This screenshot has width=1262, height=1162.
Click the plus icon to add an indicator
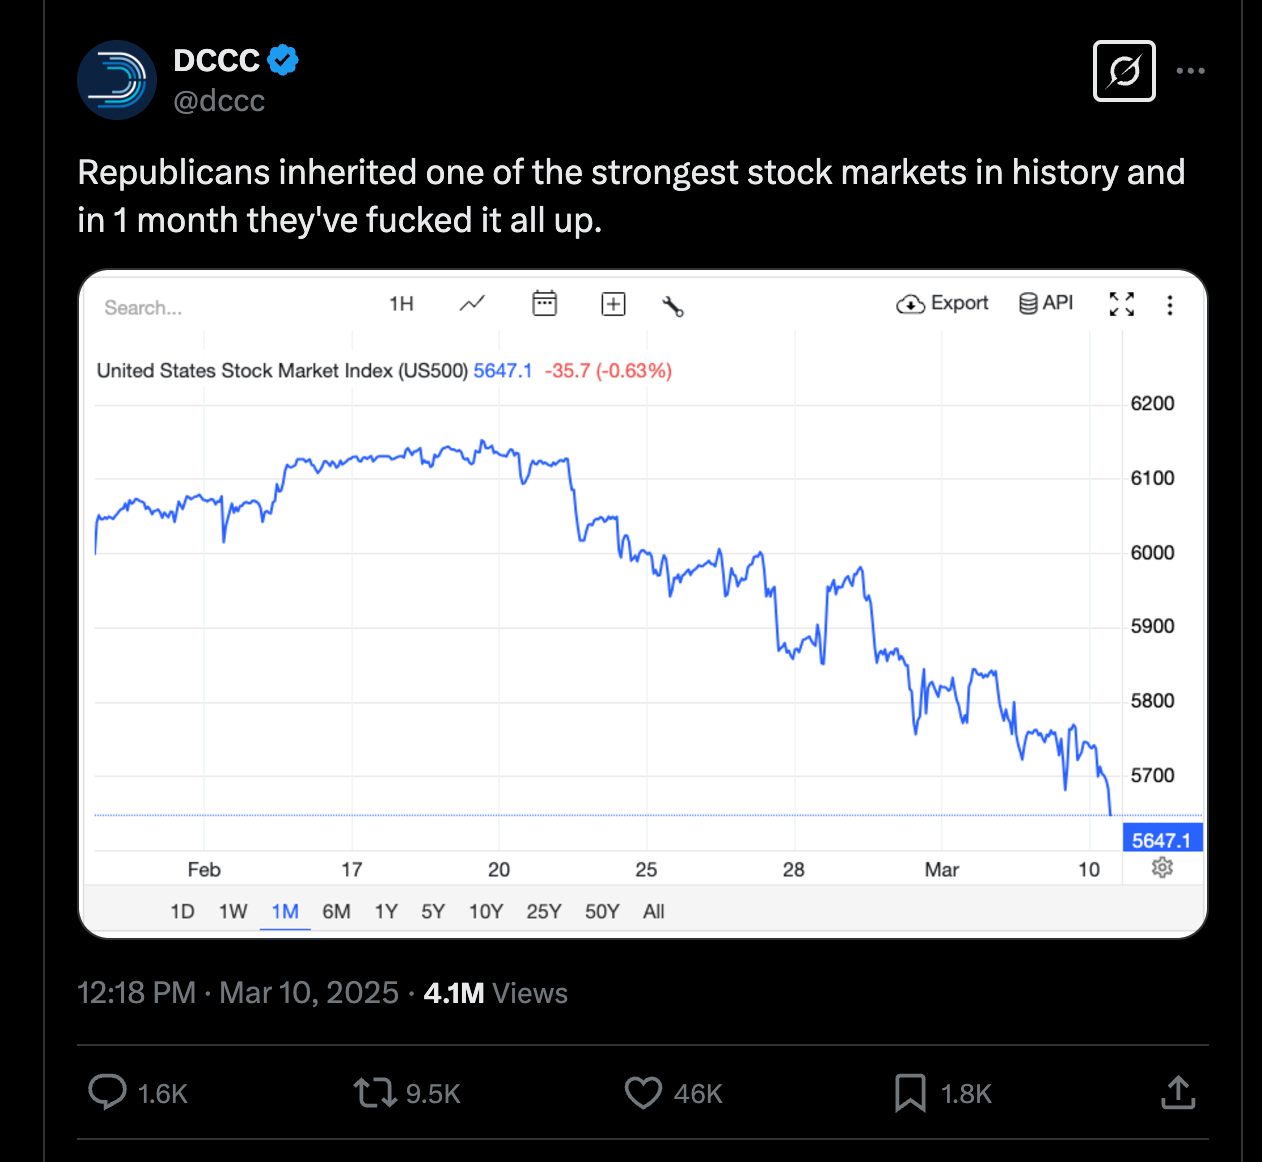click(x=613, y=303)
